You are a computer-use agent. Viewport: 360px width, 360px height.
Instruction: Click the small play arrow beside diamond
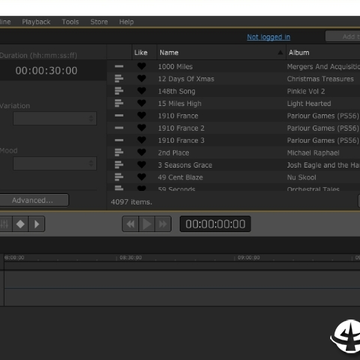point(37,224)
